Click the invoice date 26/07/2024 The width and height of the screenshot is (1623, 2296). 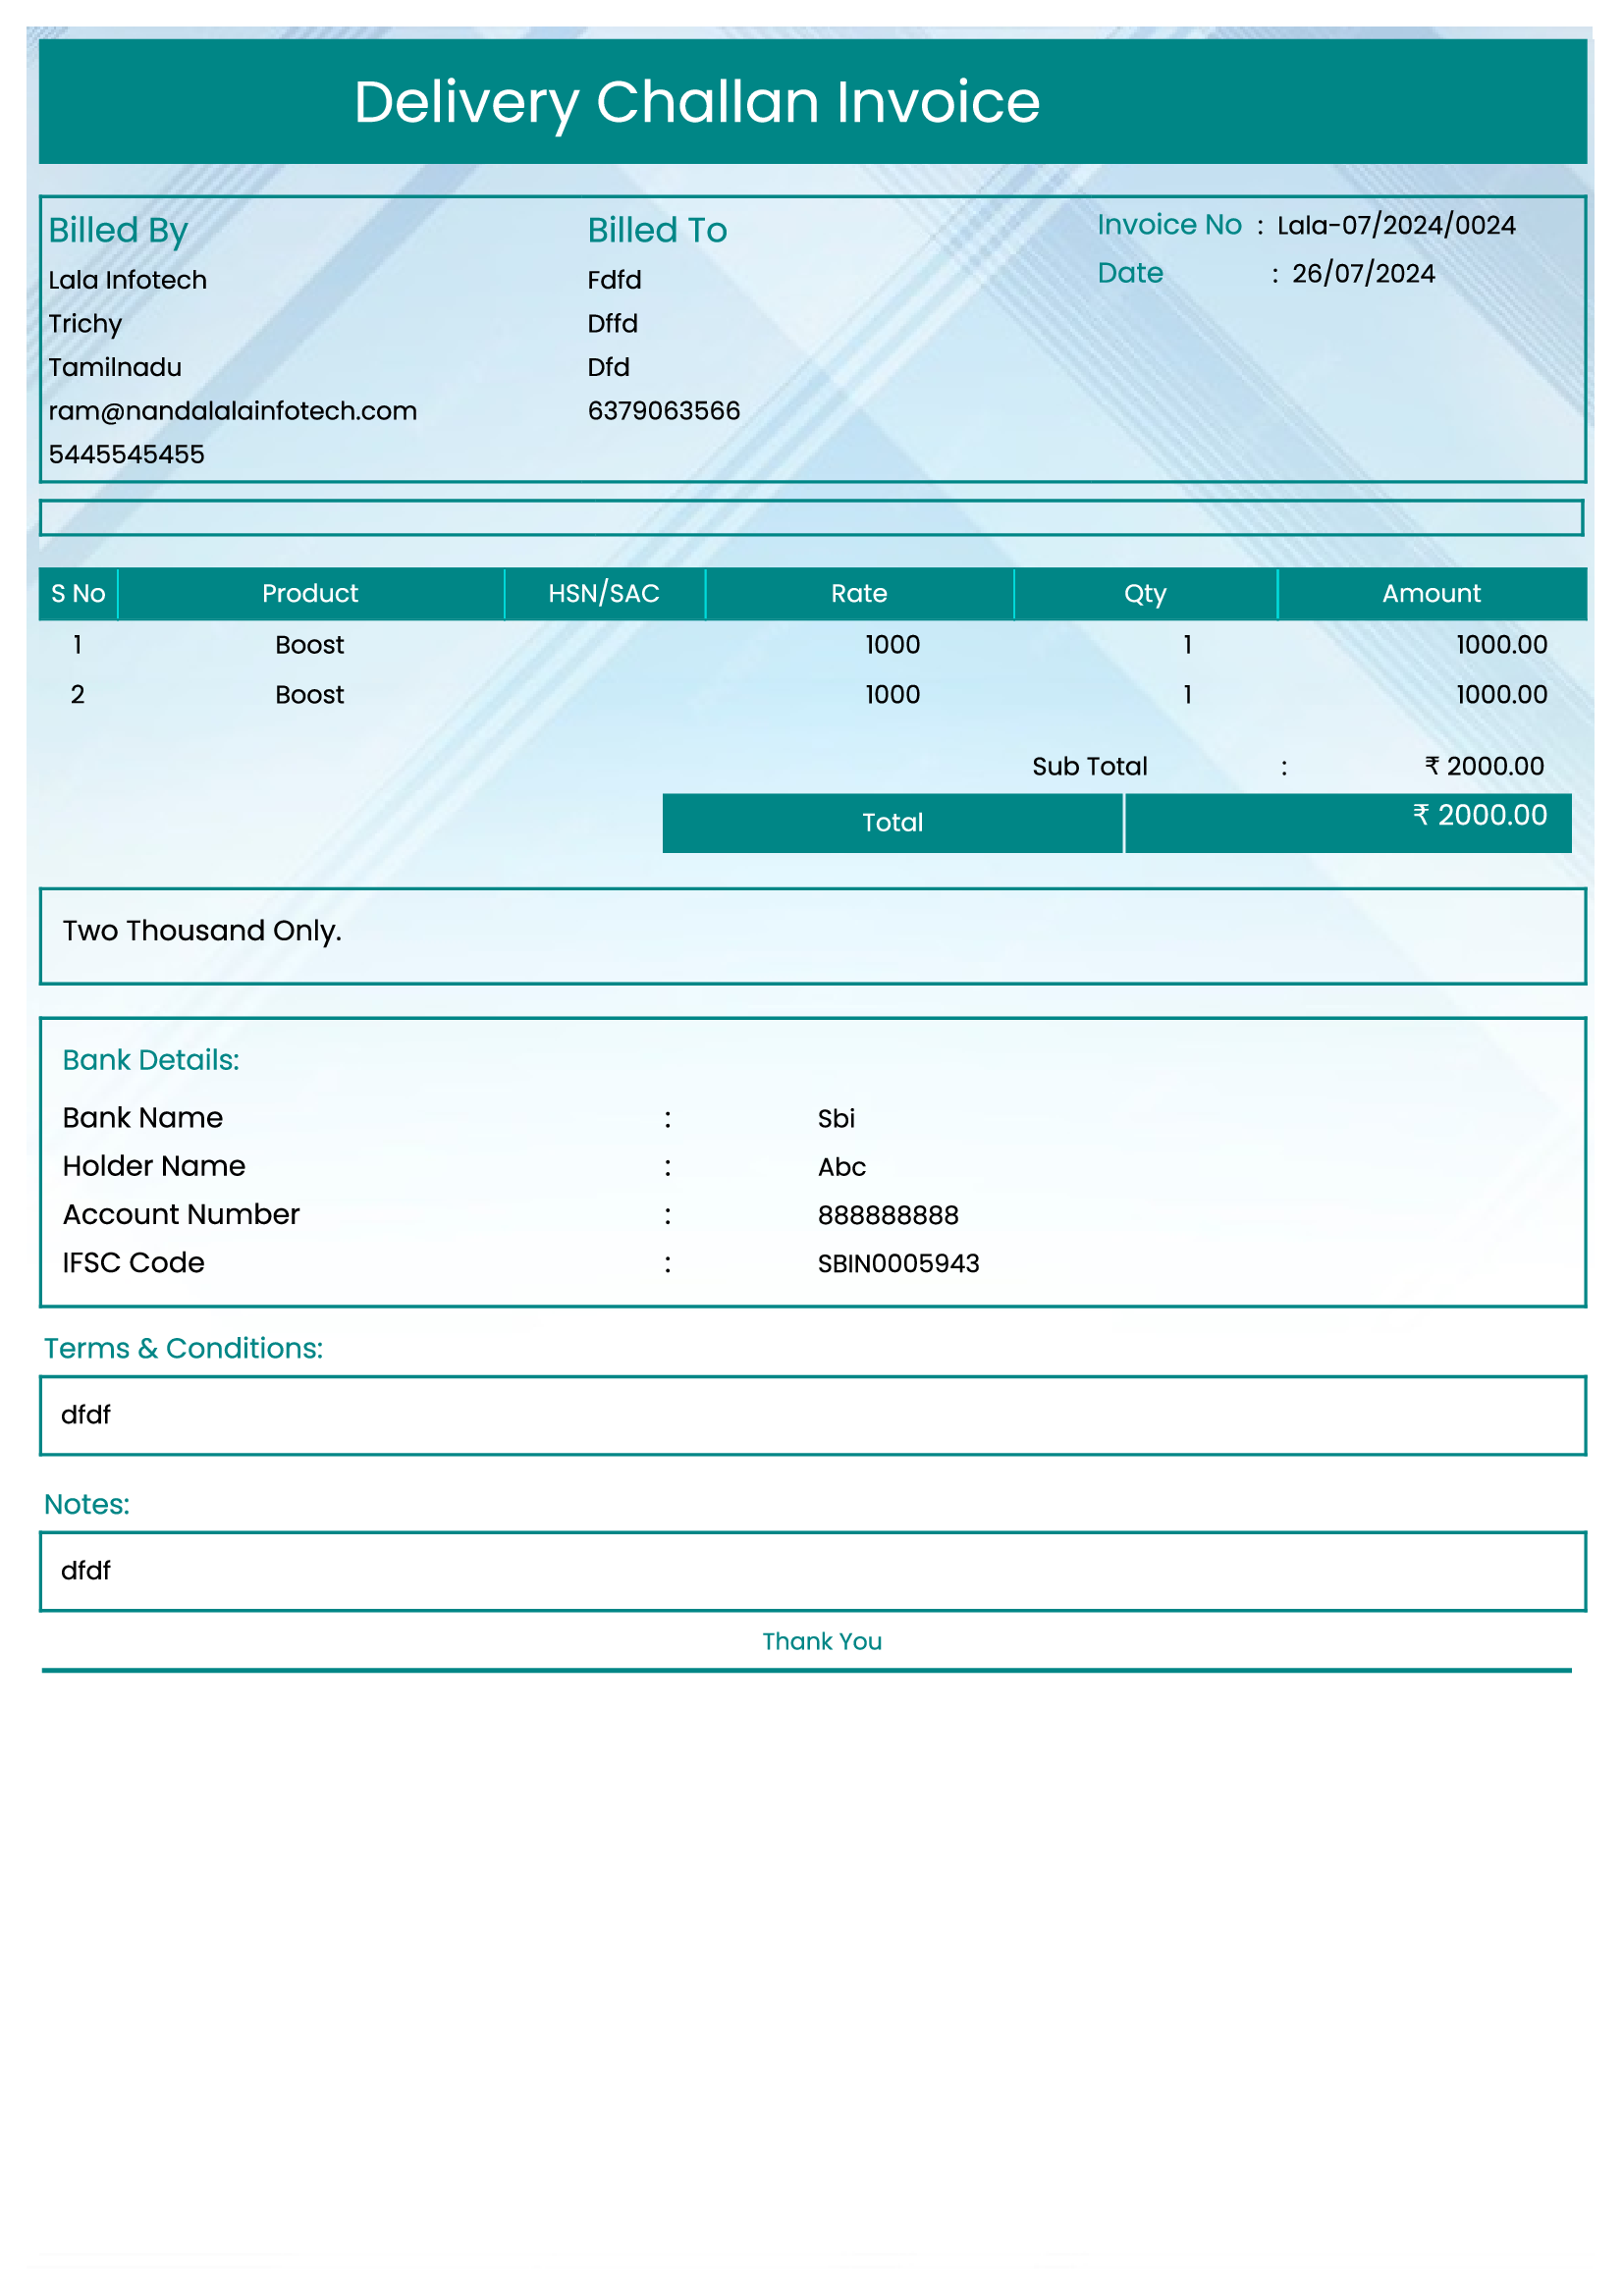pos(1363,273)
